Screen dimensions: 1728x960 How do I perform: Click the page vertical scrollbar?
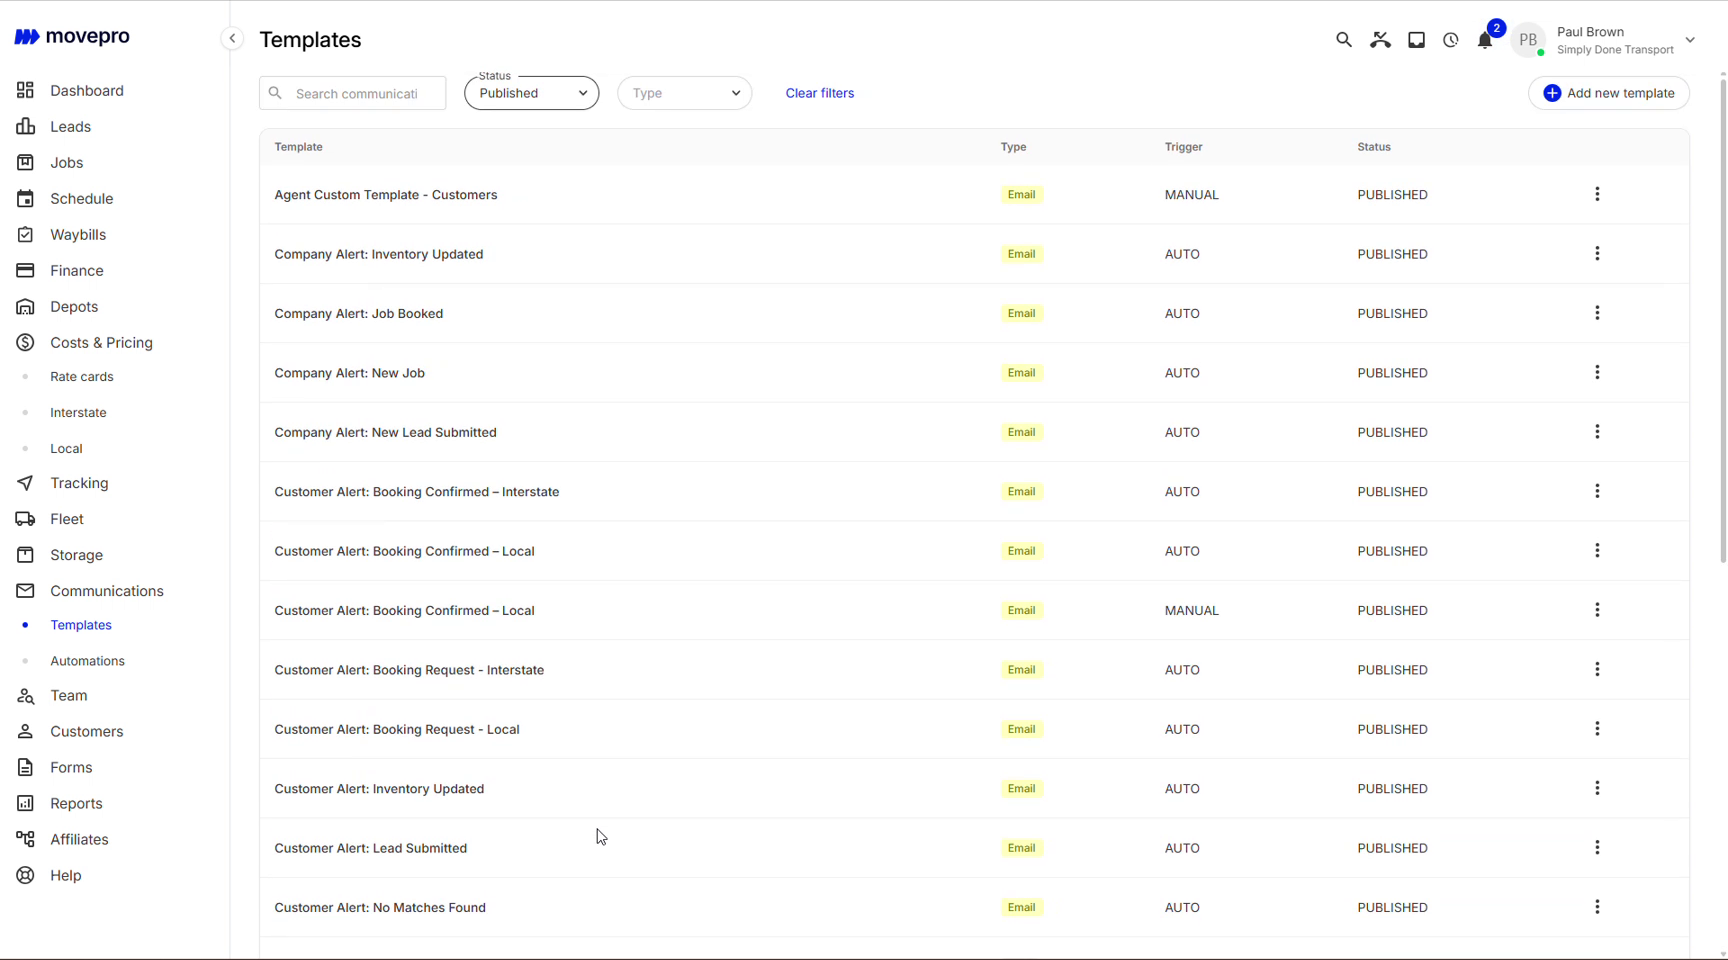point(1722,320)
